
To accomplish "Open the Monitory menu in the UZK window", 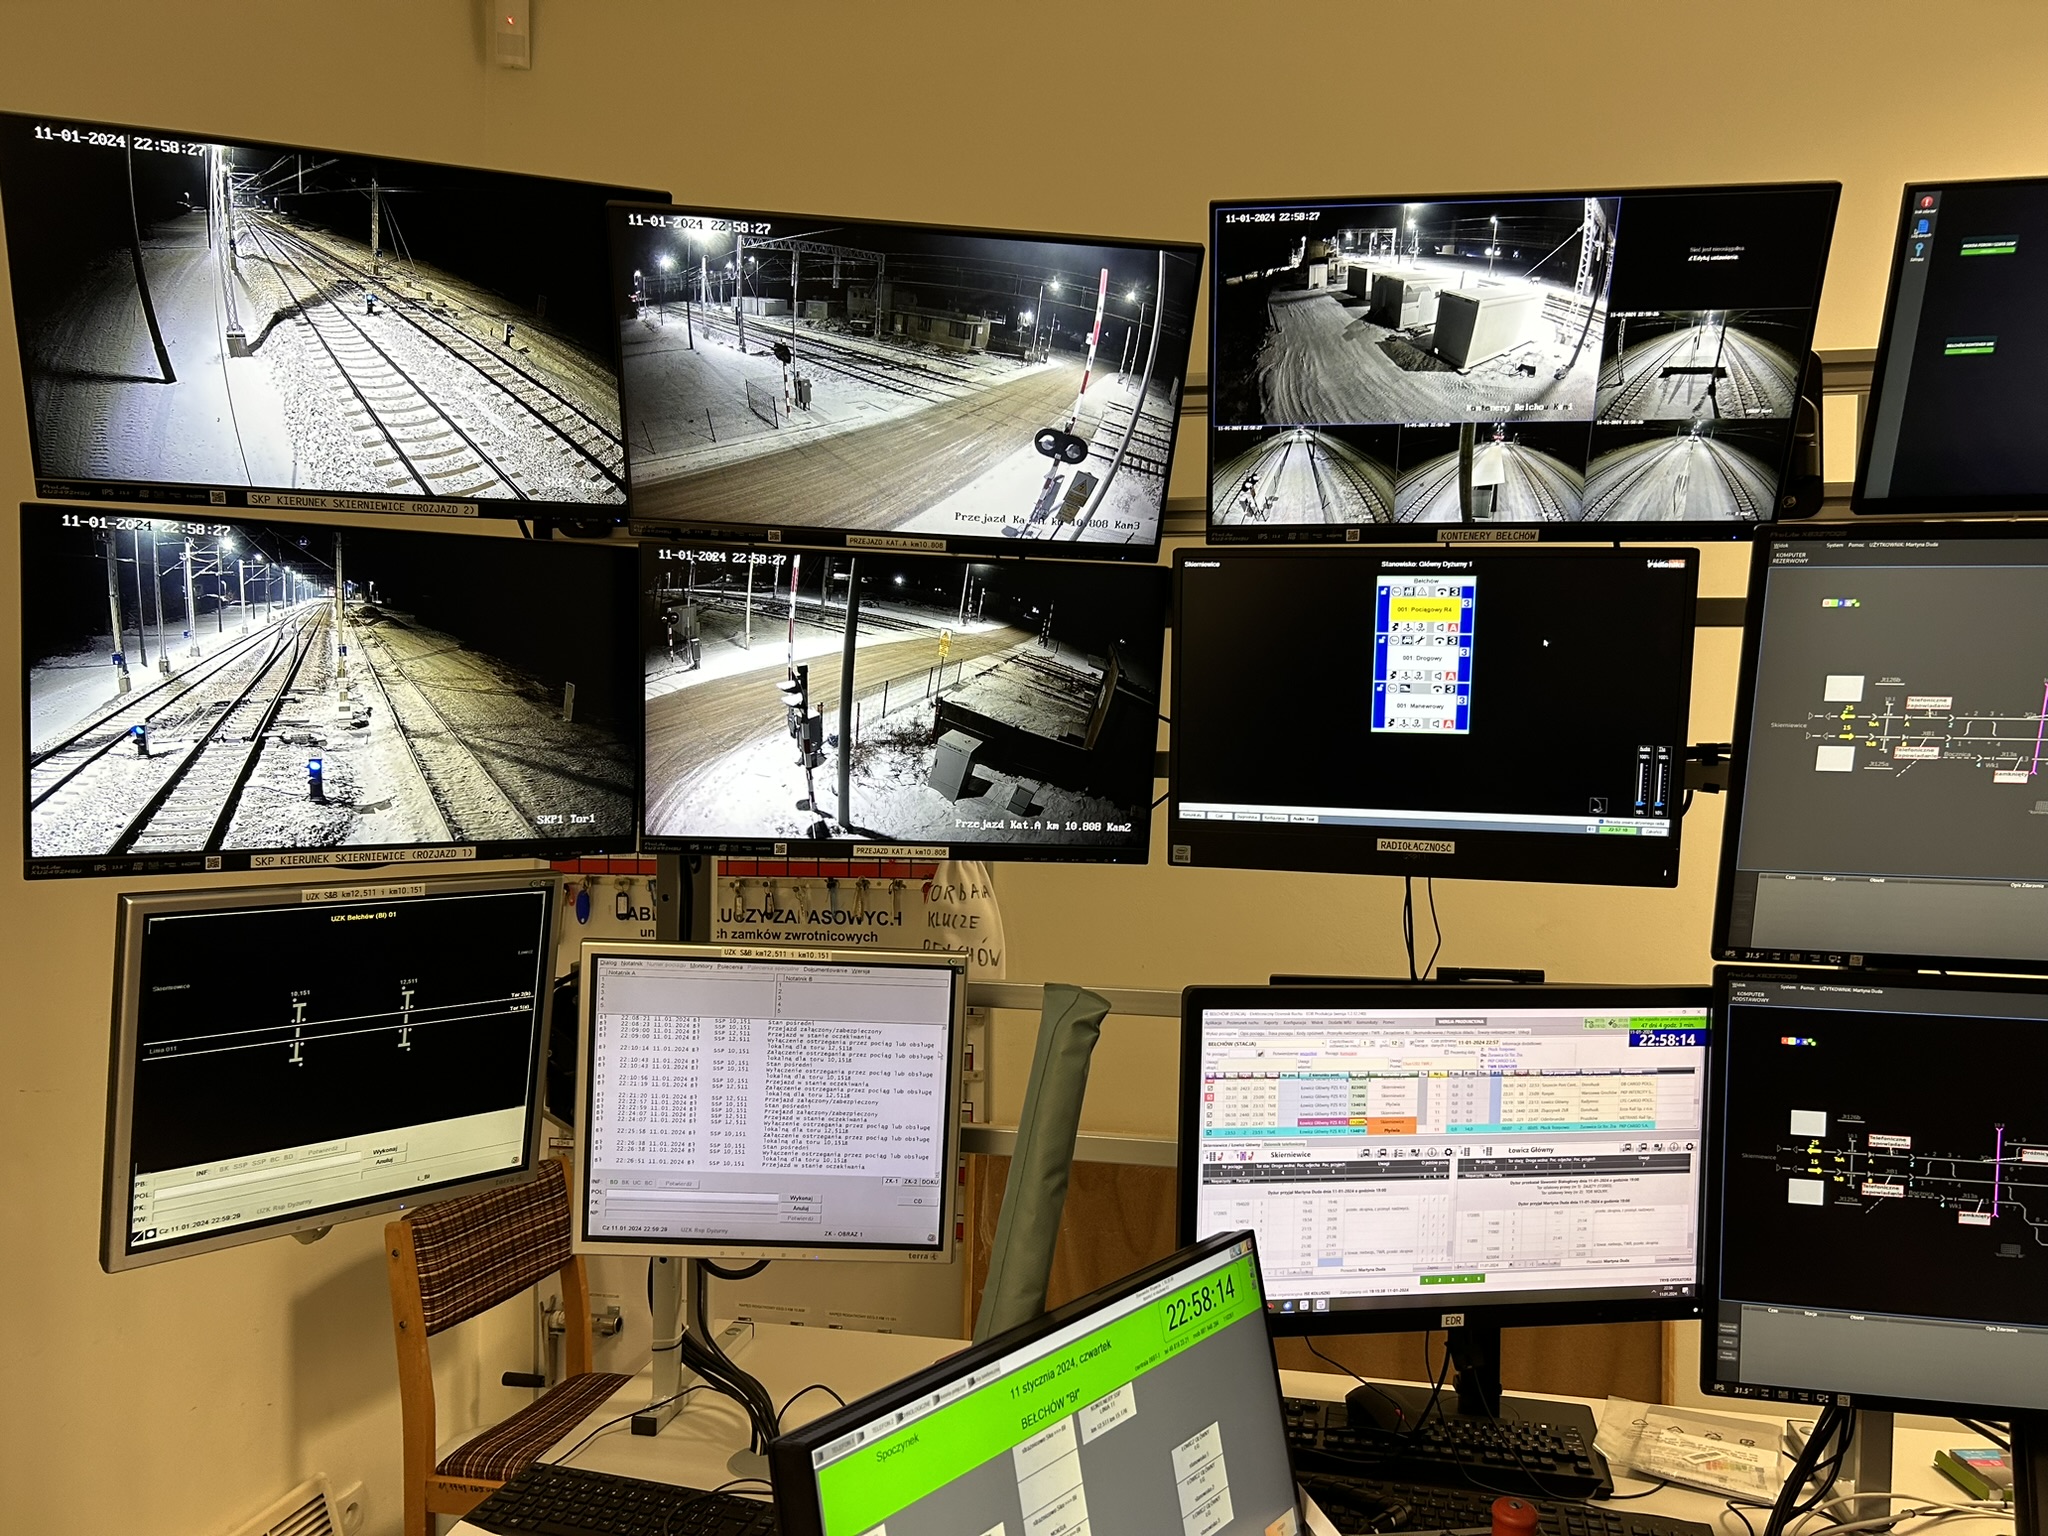I will [701, 966].
